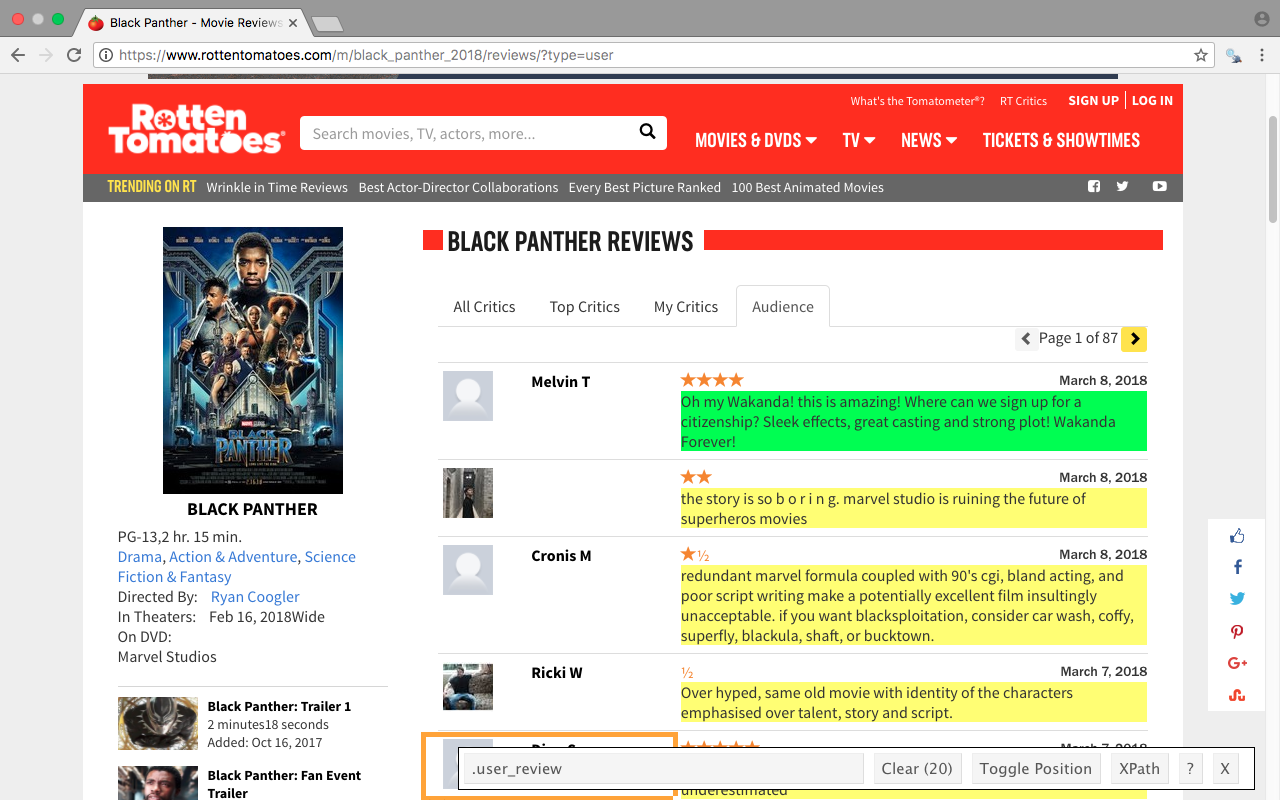This screenshot has height=800, width=1280.
Task: Click the .user_review selector field
Action: [x=663, y=769]
